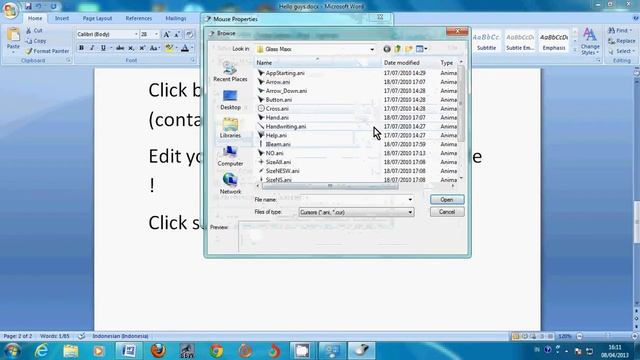This screenshot has height=360, width=640.
Task: Open the font size dropdown in Word
Action: [157, 35]
